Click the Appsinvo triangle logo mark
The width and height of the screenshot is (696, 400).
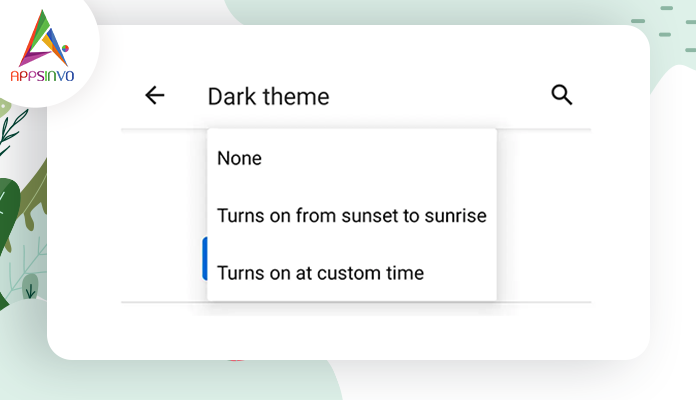pyautogui.click(x=44, y=39)
